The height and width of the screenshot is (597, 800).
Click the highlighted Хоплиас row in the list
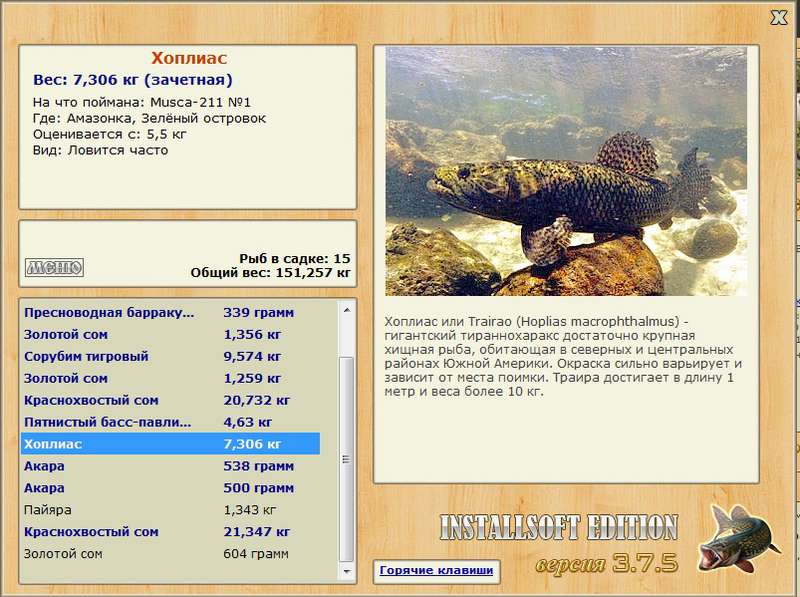tap(170, 444)
